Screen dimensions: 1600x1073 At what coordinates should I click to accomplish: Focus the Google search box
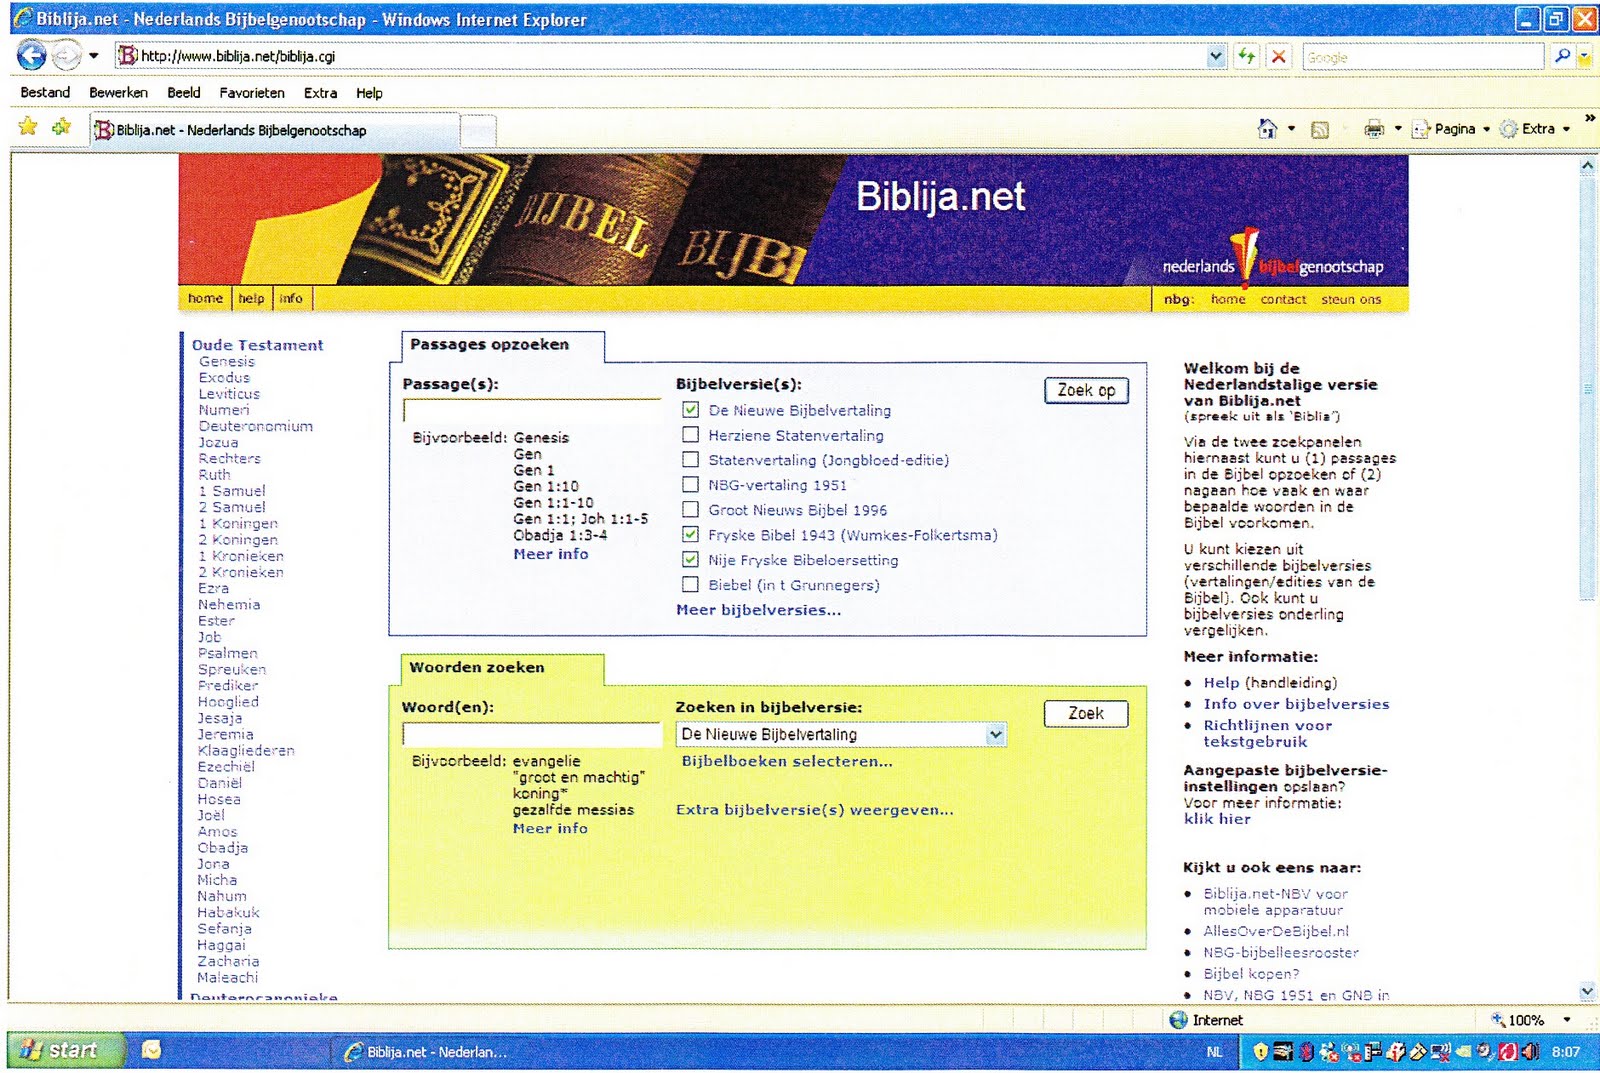point(1424,57)
